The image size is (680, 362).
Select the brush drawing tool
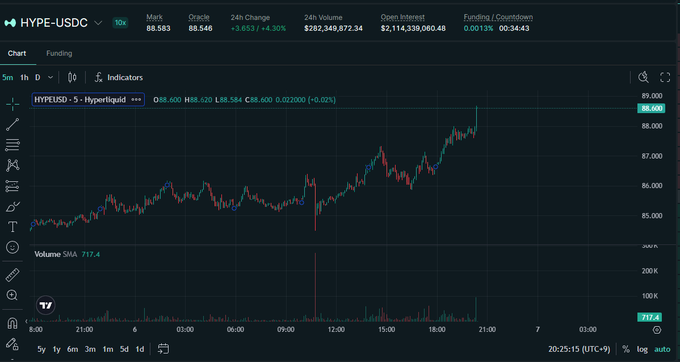(x=13, y=206)
